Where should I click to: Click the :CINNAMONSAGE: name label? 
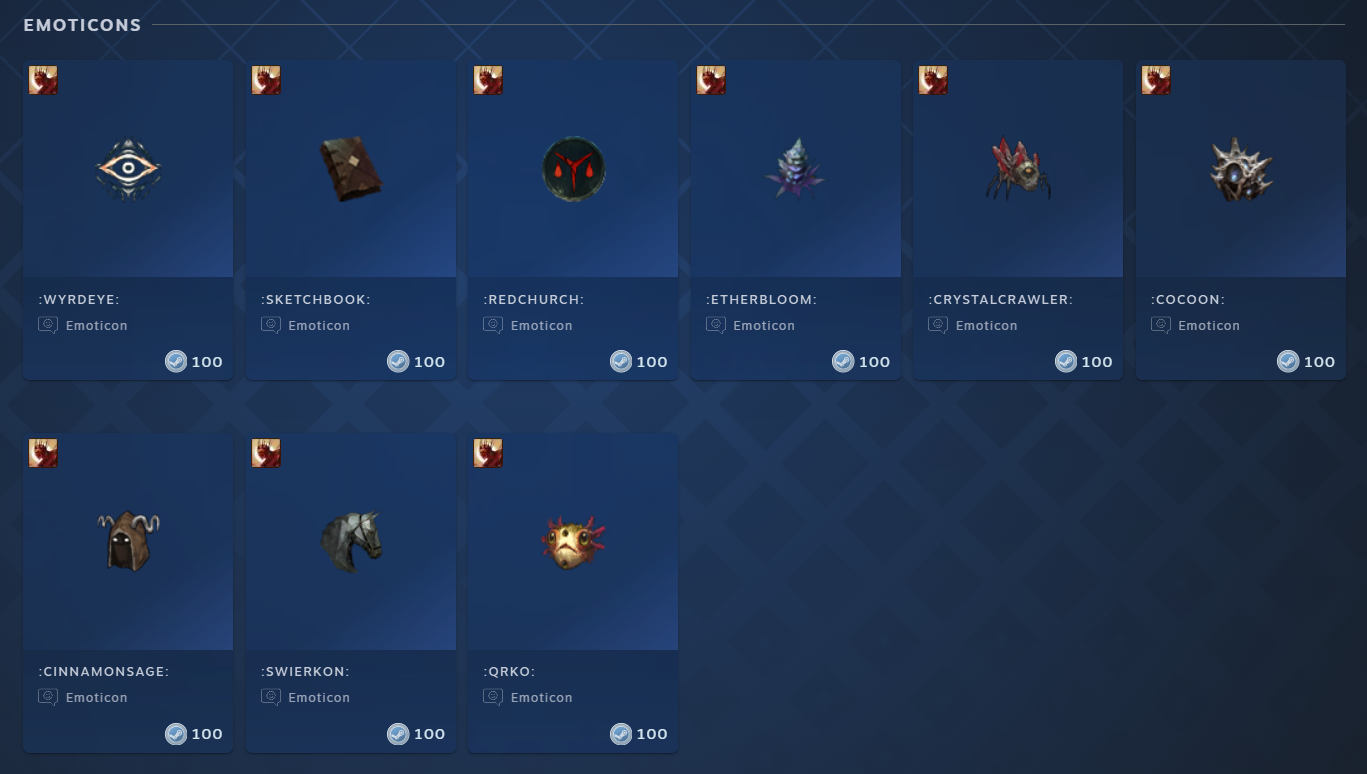[104, 672]
